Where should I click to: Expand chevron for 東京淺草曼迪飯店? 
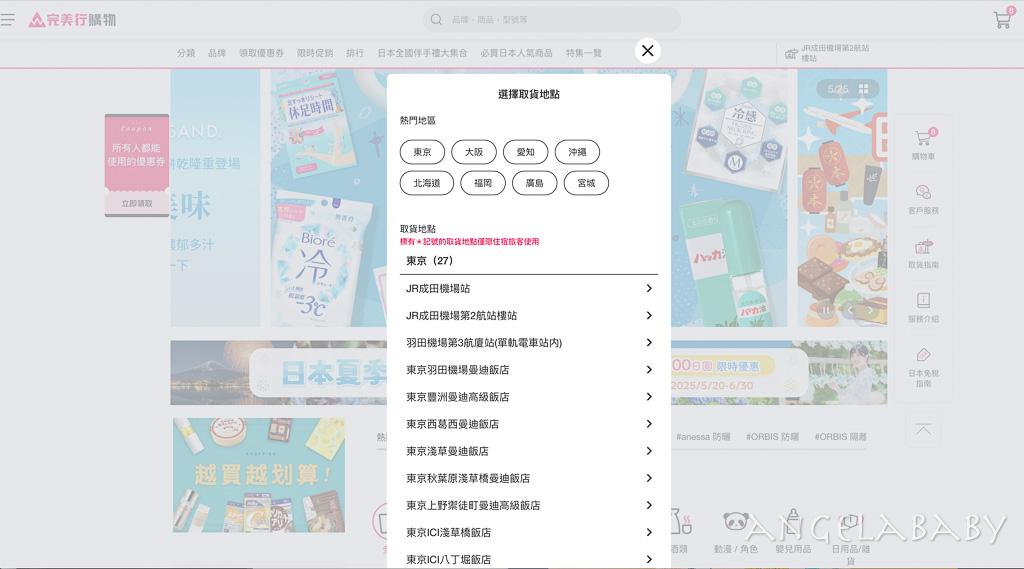[x=648, y=451]
